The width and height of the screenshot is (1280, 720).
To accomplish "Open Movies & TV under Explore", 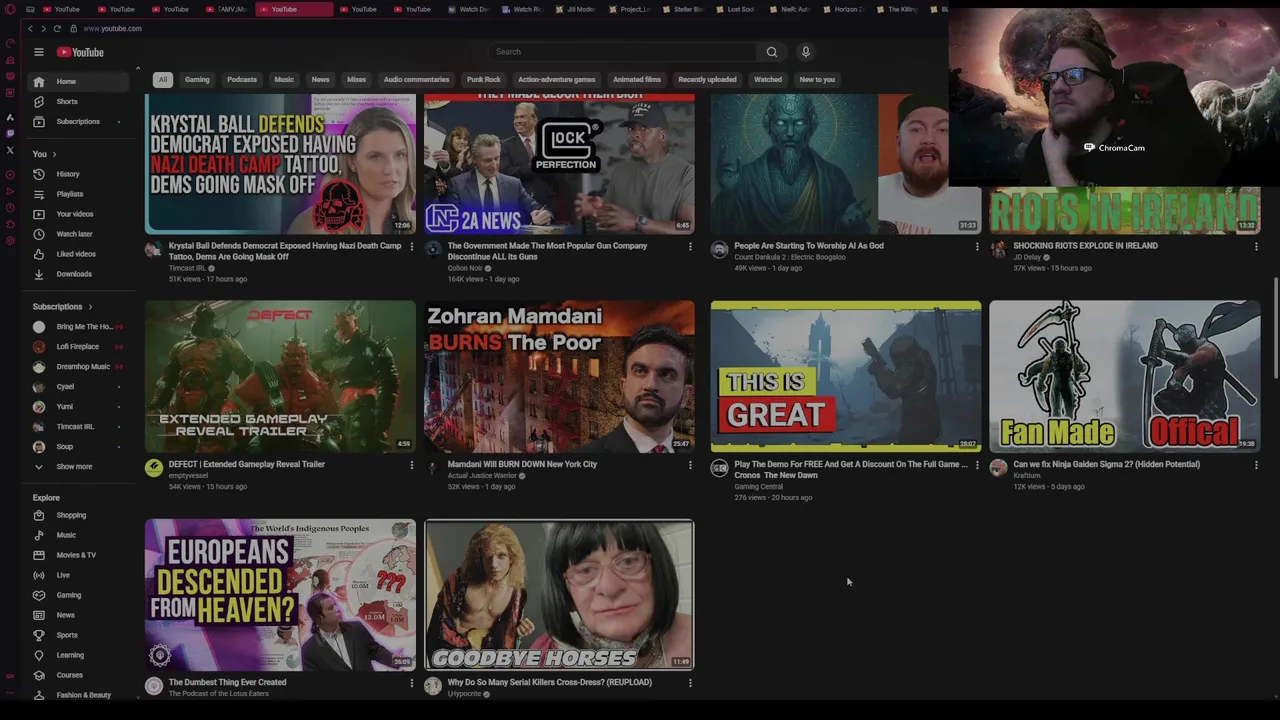I will pyautogui.click(x=78, y=555).
